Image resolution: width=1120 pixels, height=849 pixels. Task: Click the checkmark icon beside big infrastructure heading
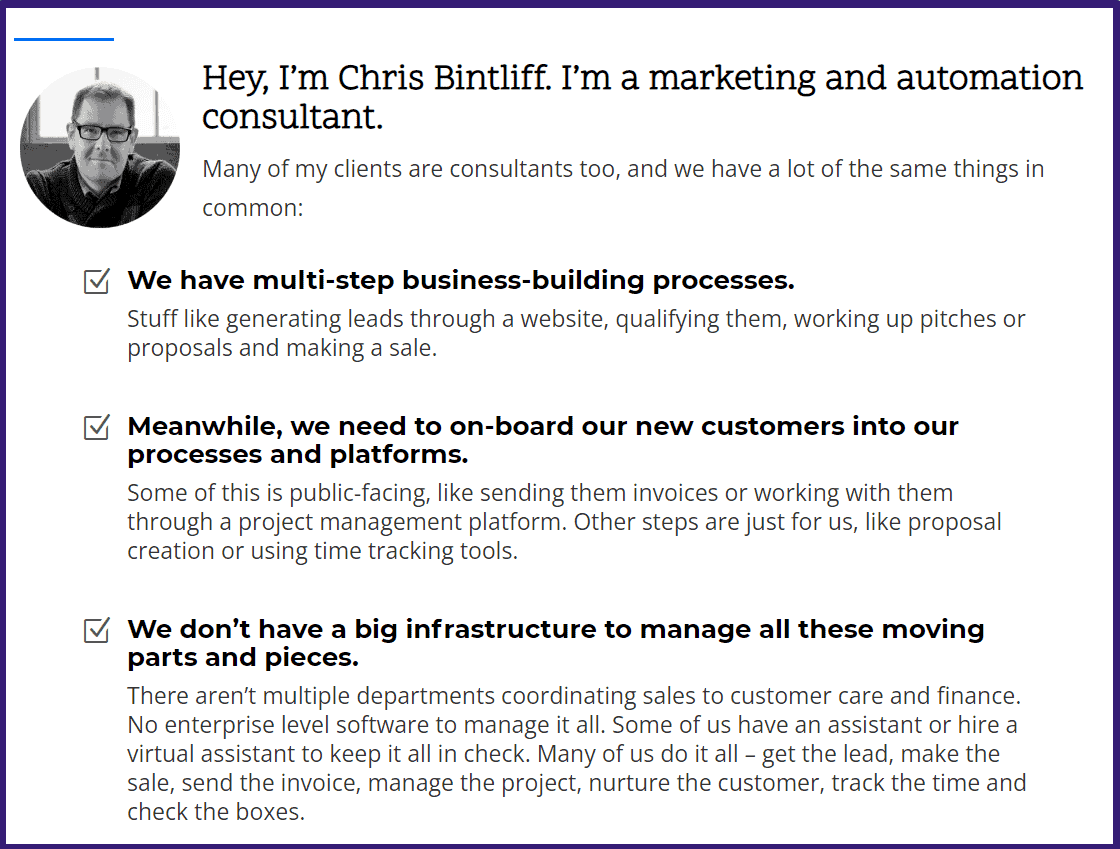click(96, 630)
